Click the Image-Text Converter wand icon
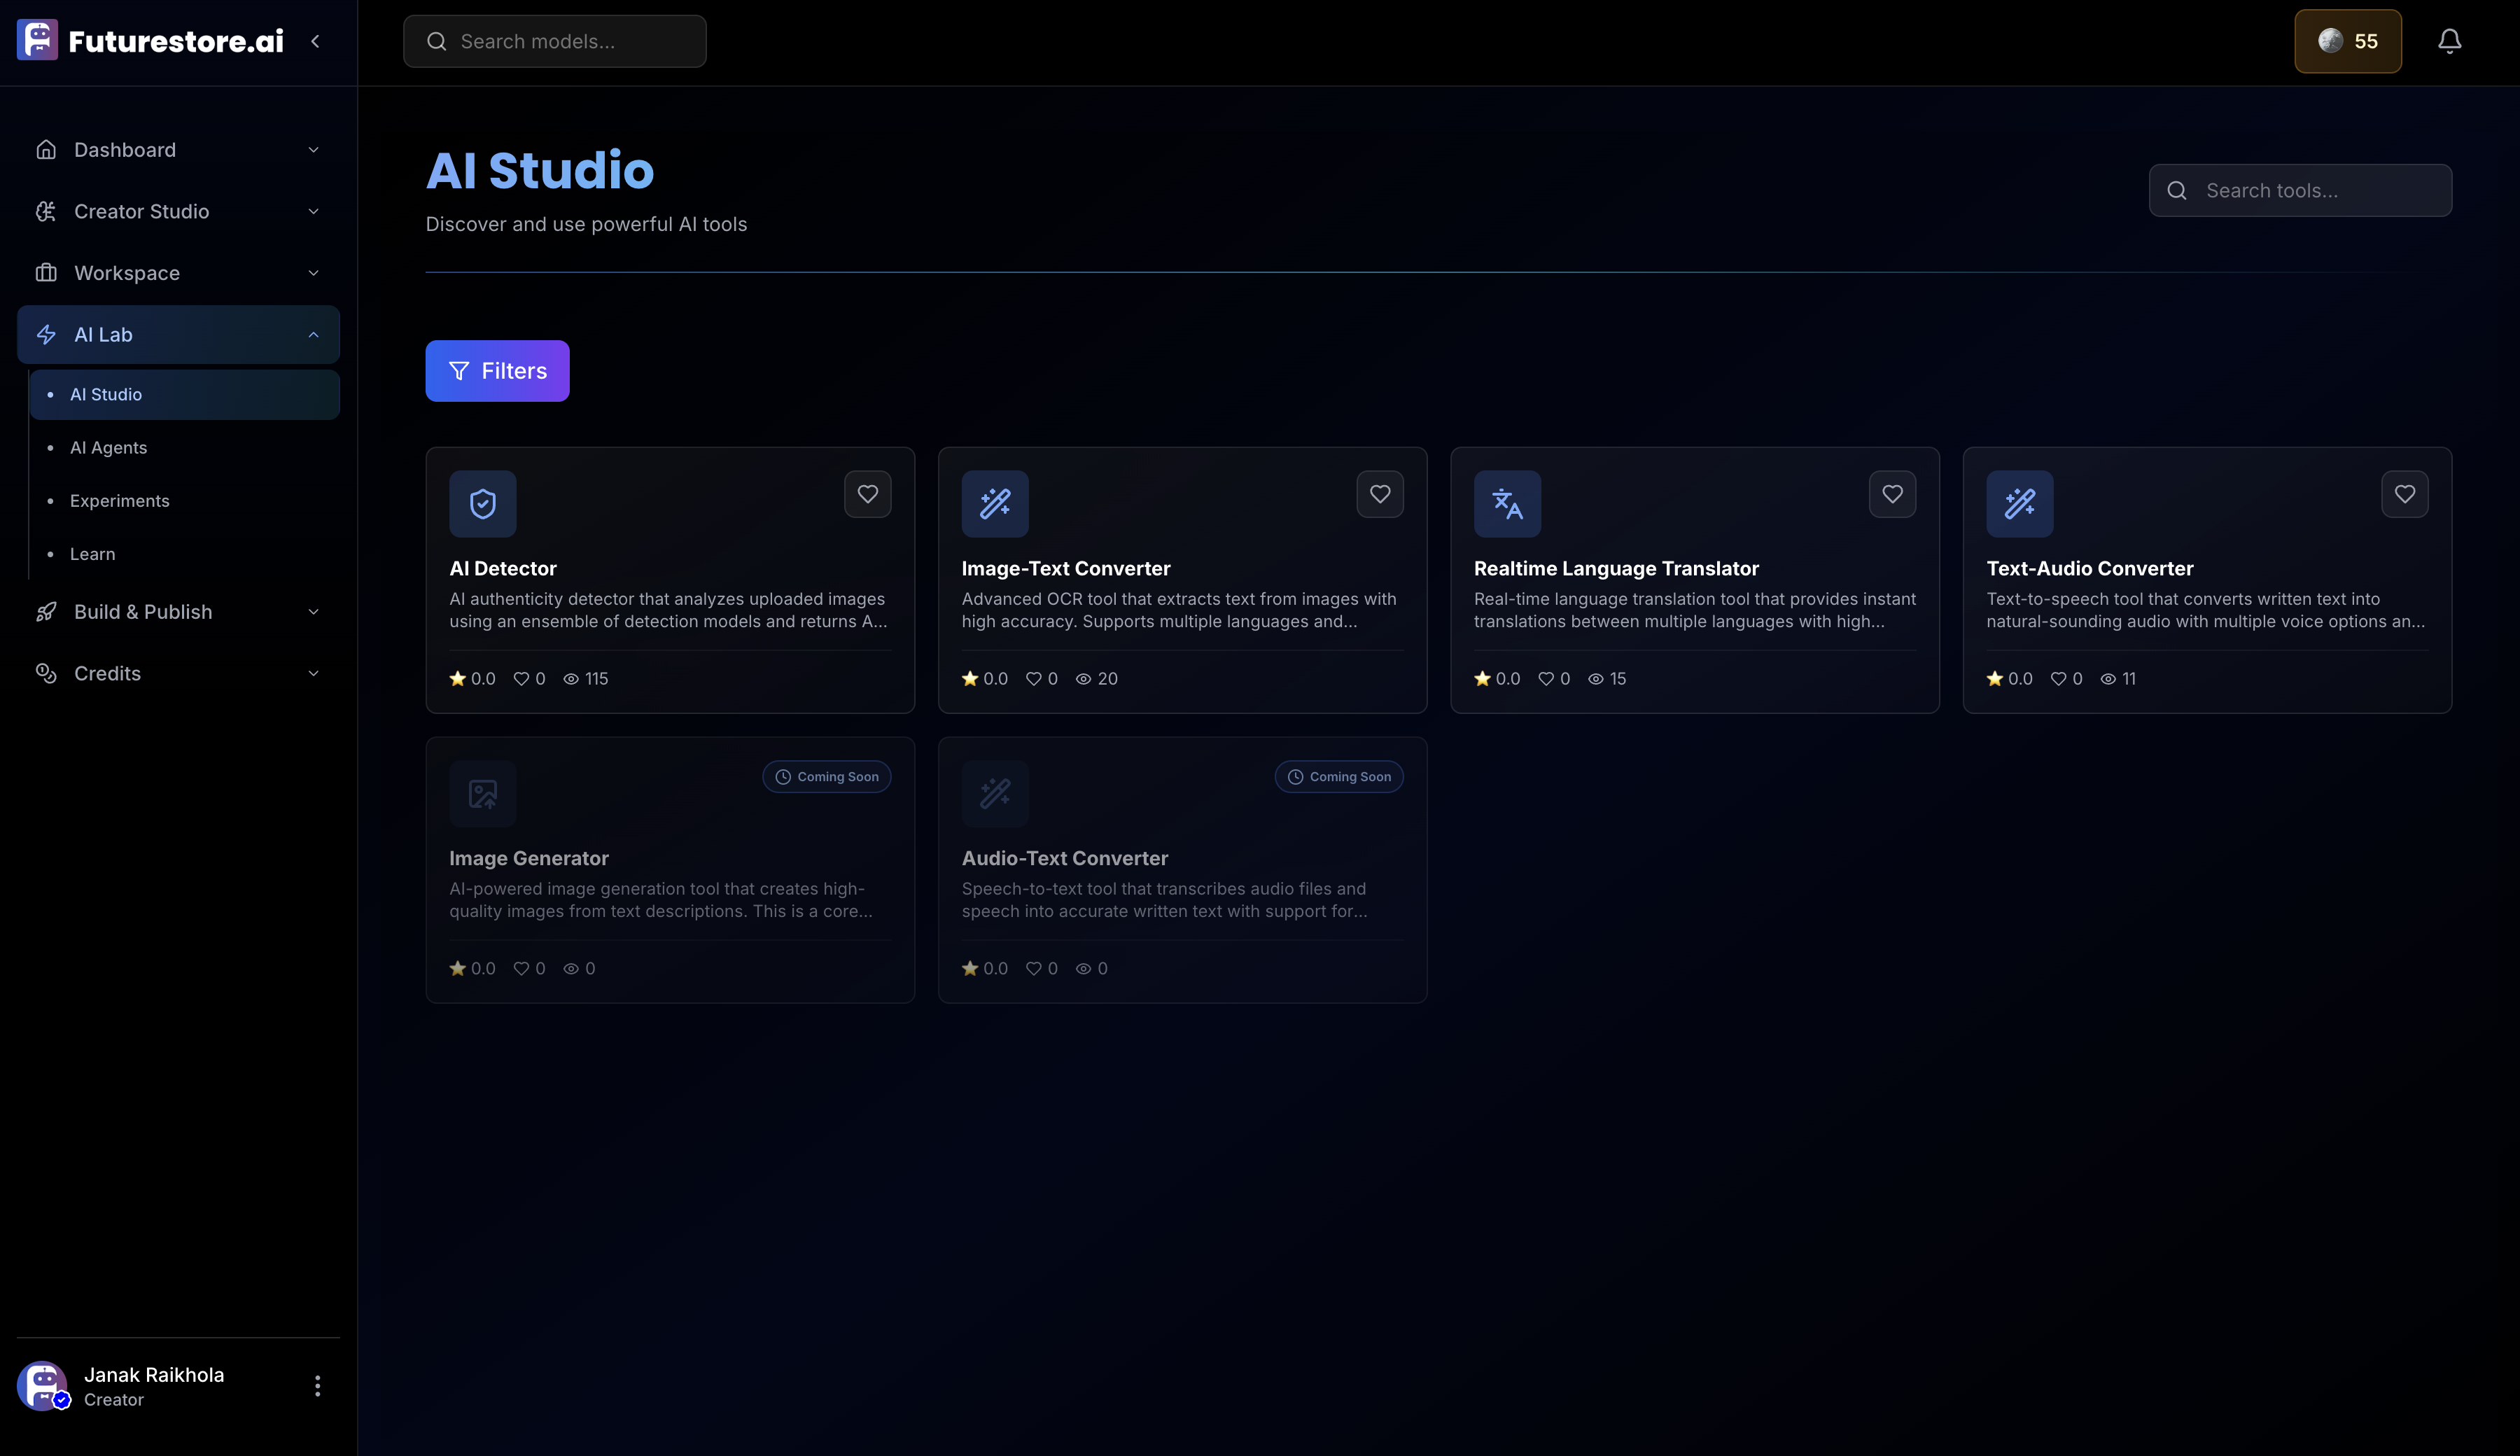Image resolution: width=2520 pixels, height=1456 pixels. pyautogui.click(x=995, y=504)
